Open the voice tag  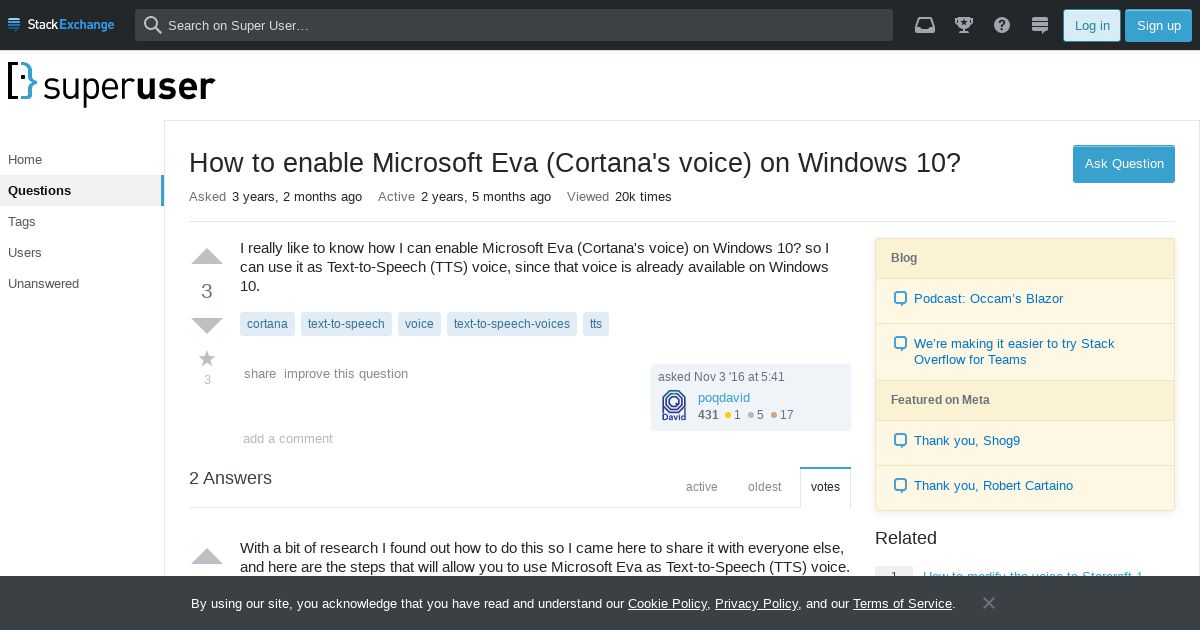coord(419,324)
